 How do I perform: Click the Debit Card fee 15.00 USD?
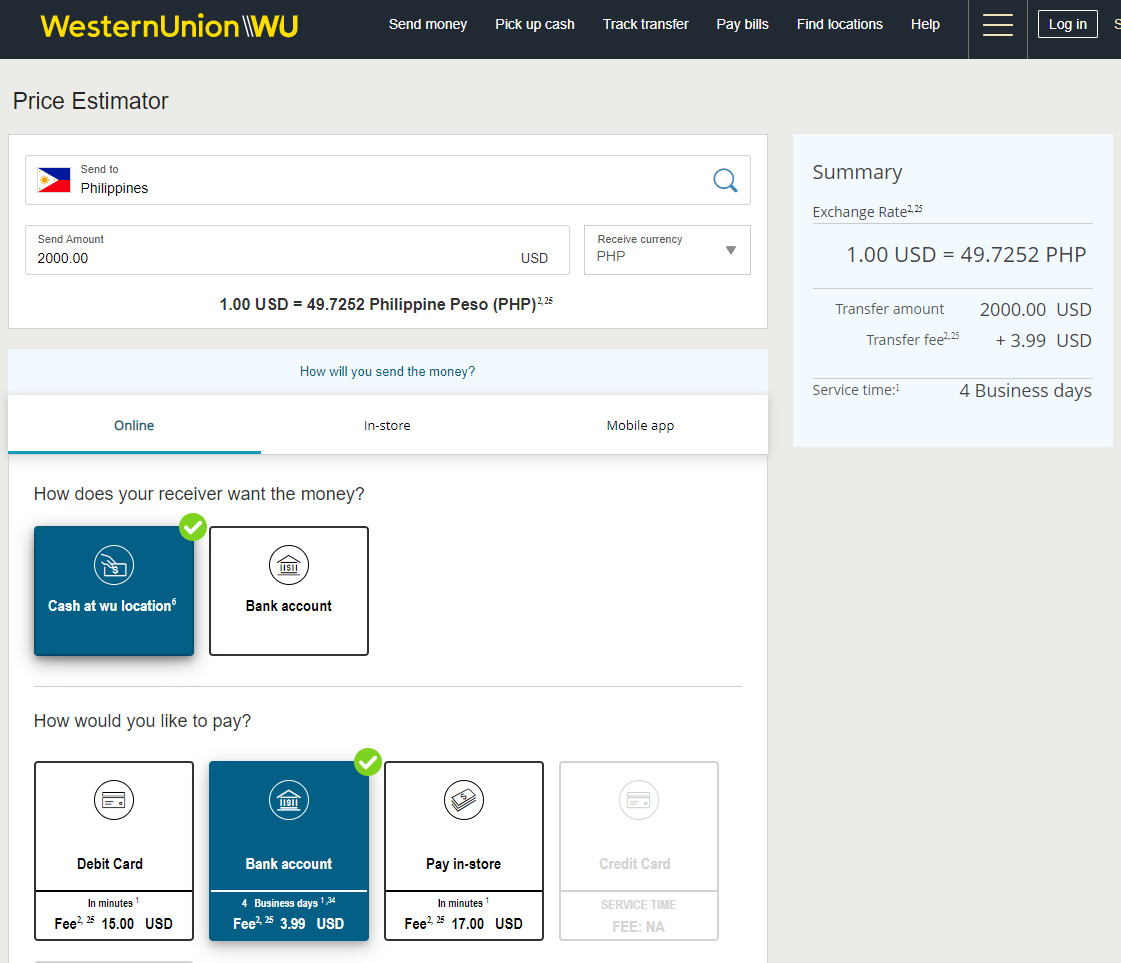click(114, 924)
